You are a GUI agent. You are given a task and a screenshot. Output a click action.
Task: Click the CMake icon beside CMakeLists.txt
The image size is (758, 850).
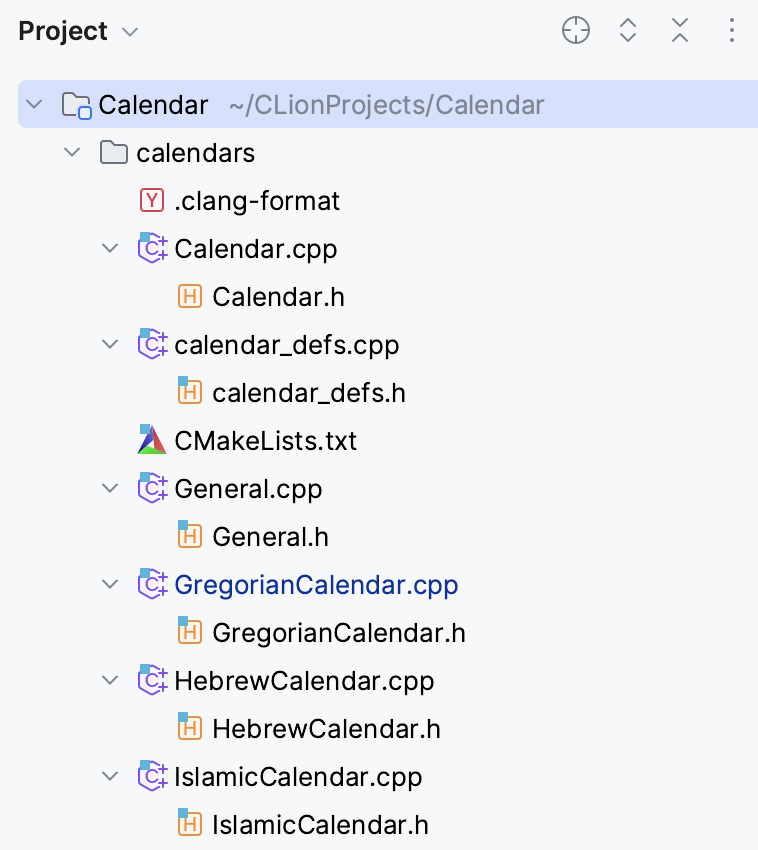click(x=151, y=440)
